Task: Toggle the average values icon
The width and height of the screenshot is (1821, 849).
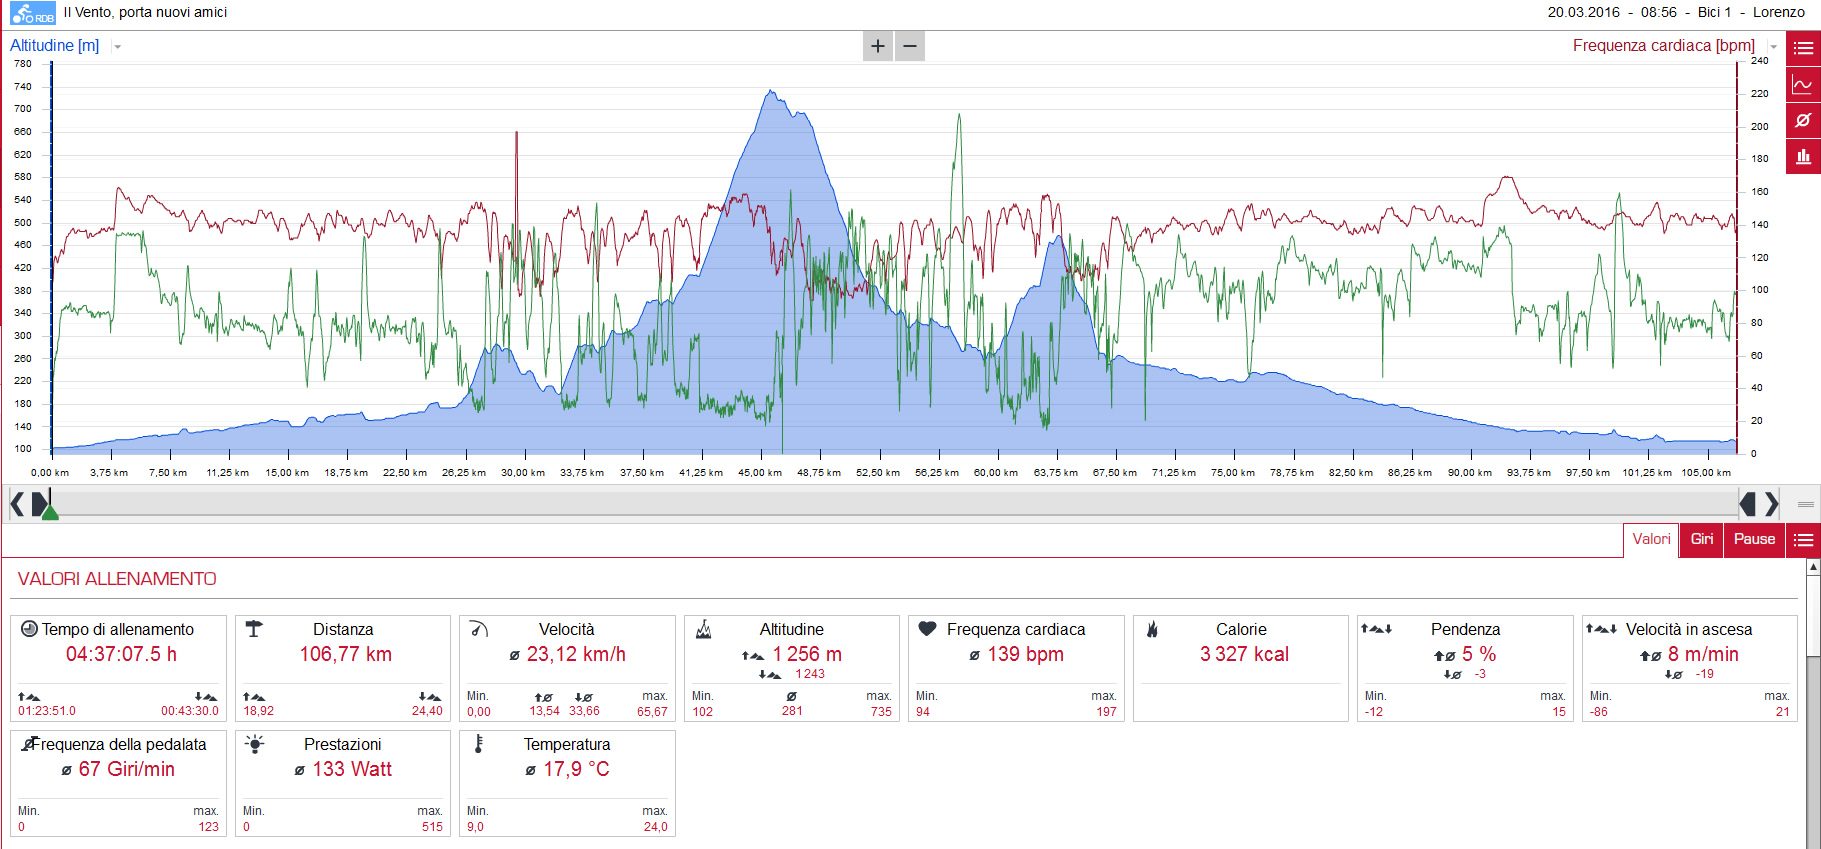Action: tap(1804, 120)
